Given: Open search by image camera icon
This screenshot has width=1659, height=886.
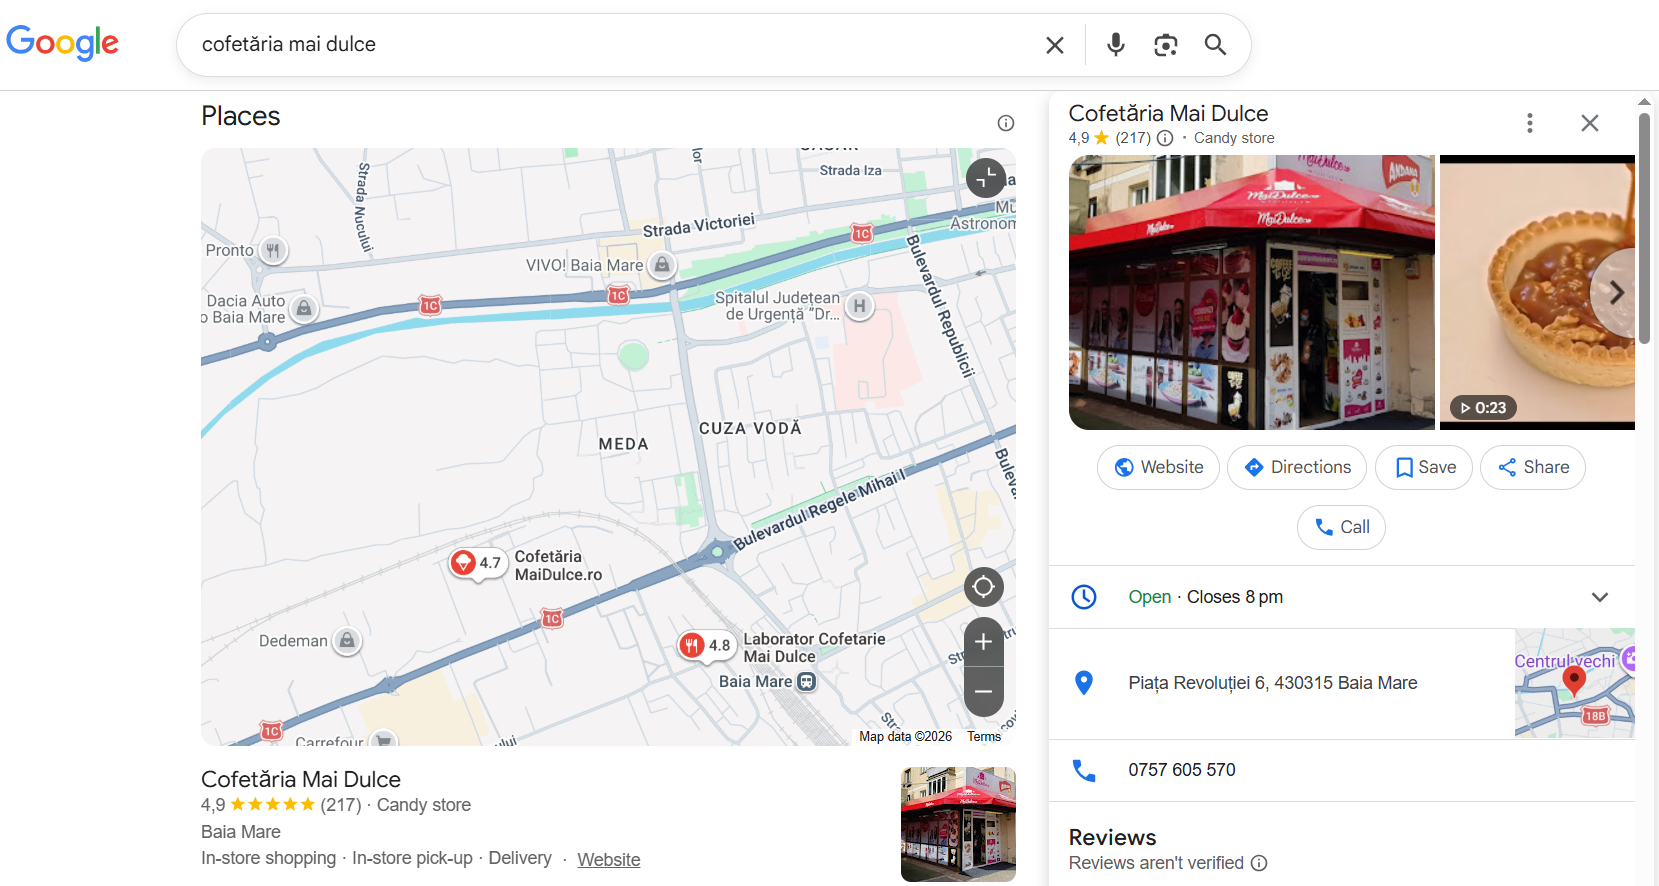Looking at the screenshot, I should (1165, 45).
